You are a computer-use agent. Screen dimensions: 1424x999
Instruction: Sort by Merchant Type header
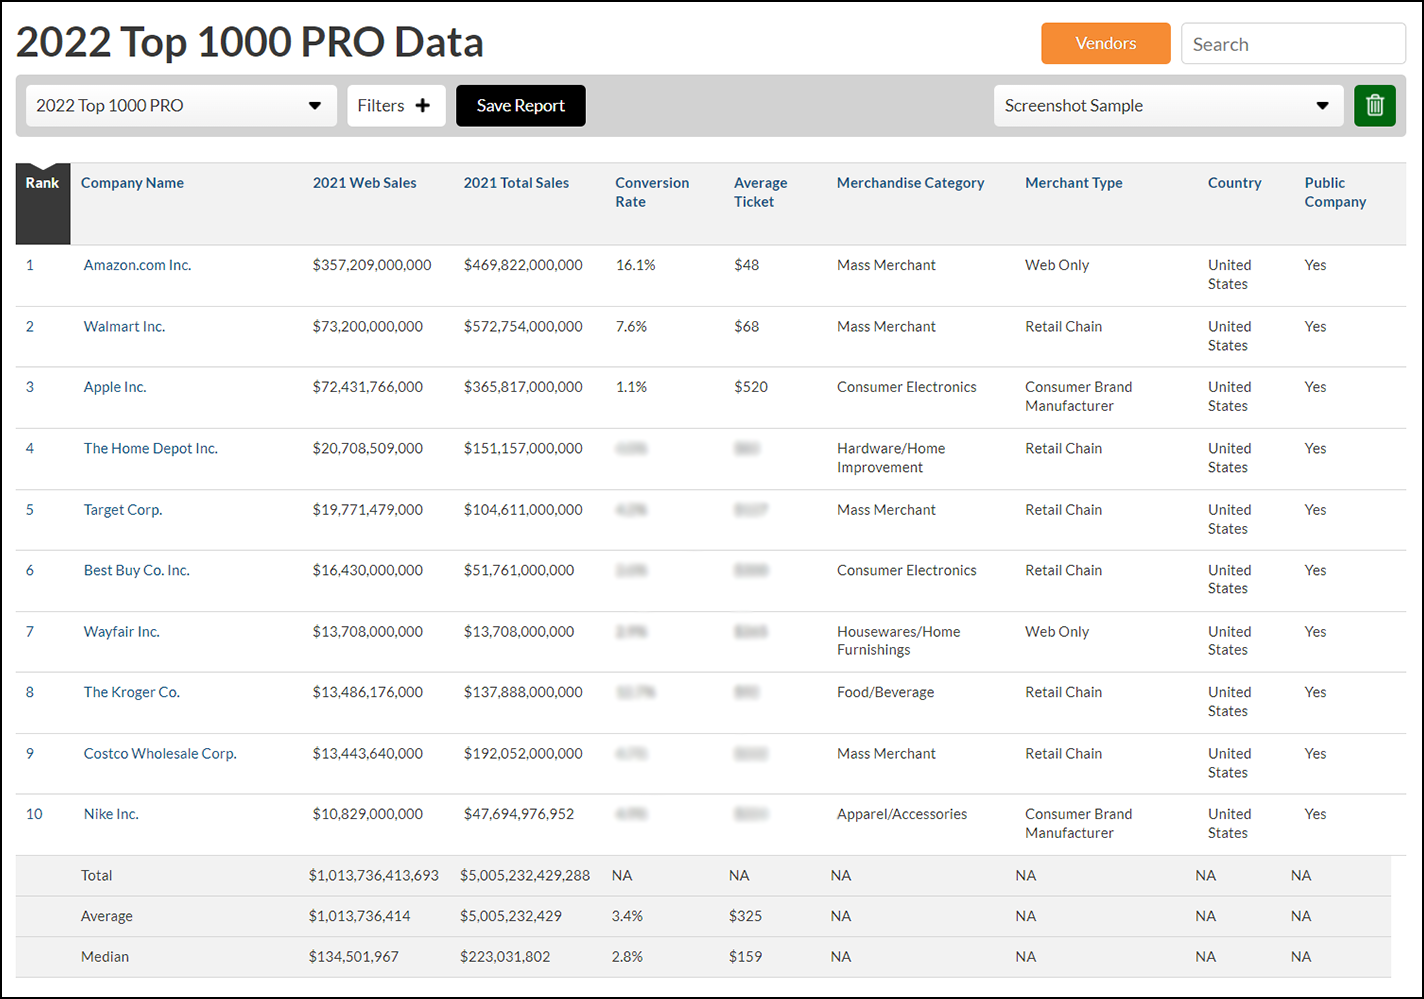coord(1074,183)
